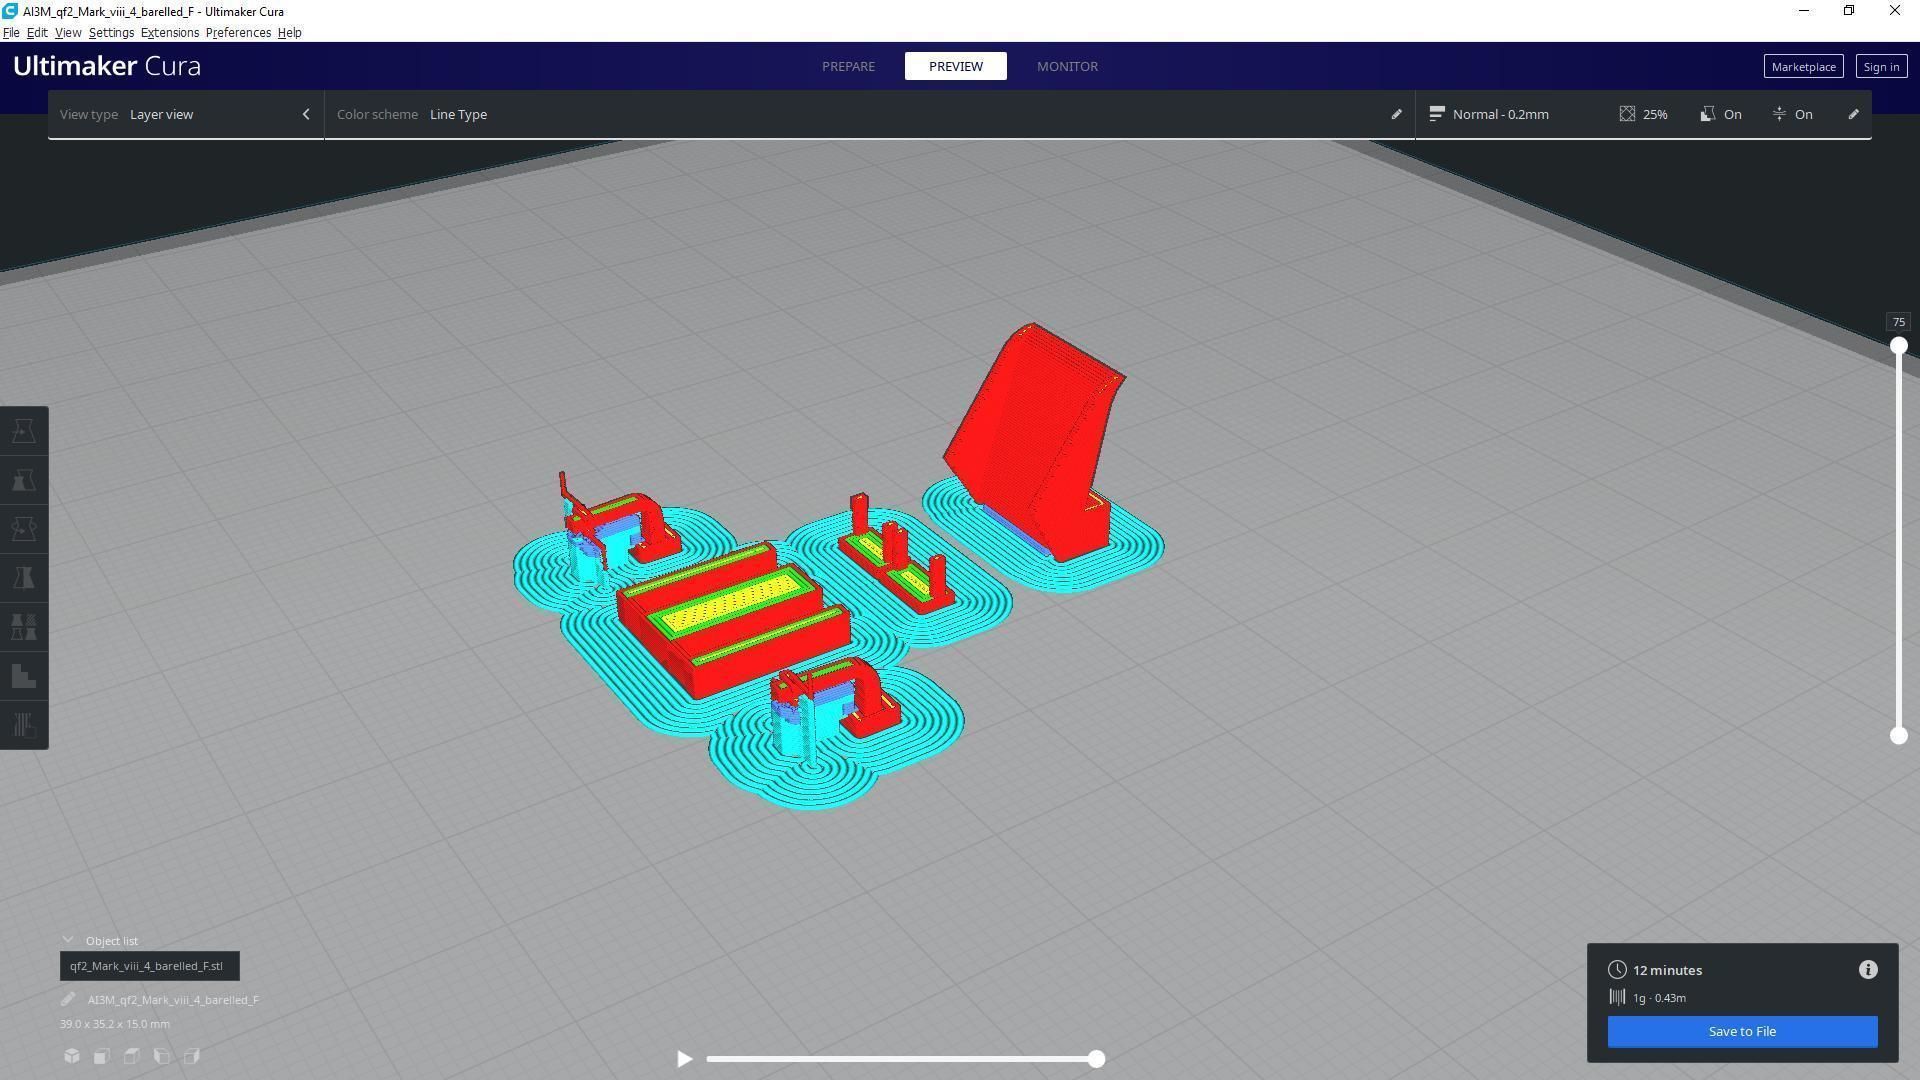Collapse the View type Layer view panel
1920x1080 pixels.
tap(306, 114)
